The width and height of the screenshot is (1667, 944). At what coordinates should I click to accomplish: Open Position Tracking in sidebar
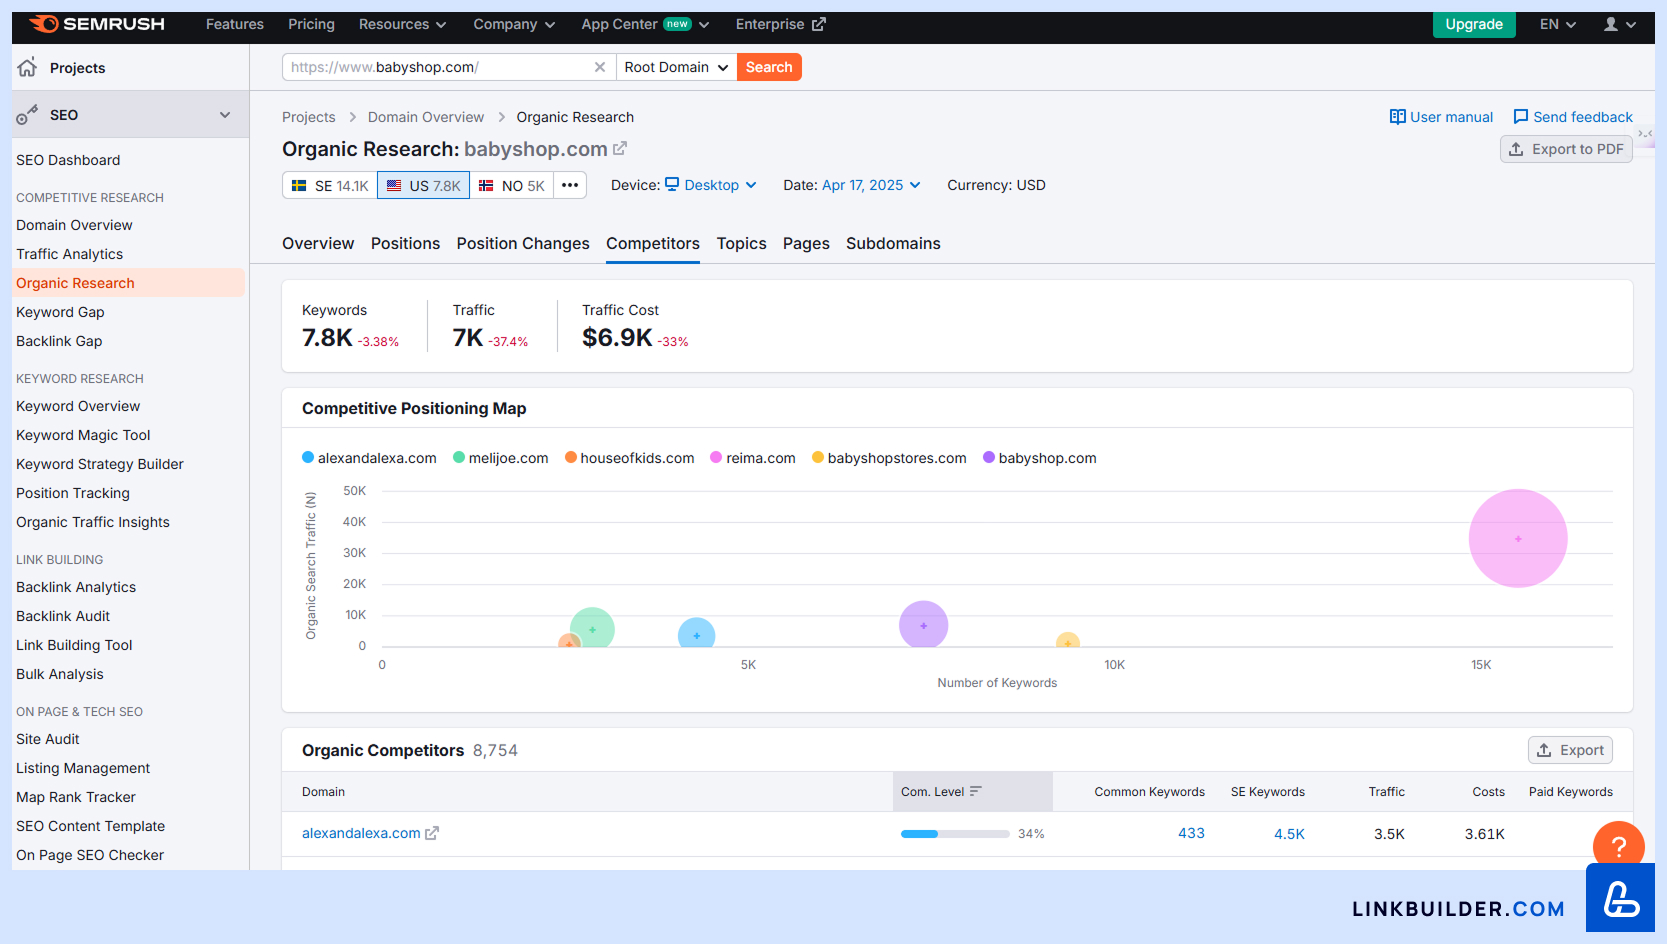[73, 493]
